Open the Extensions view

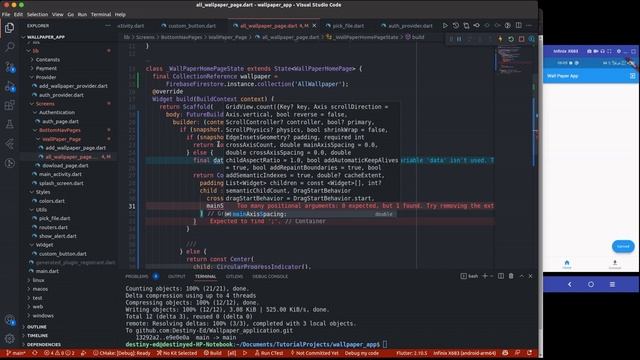pyautogui.click(x=9, y=105)
